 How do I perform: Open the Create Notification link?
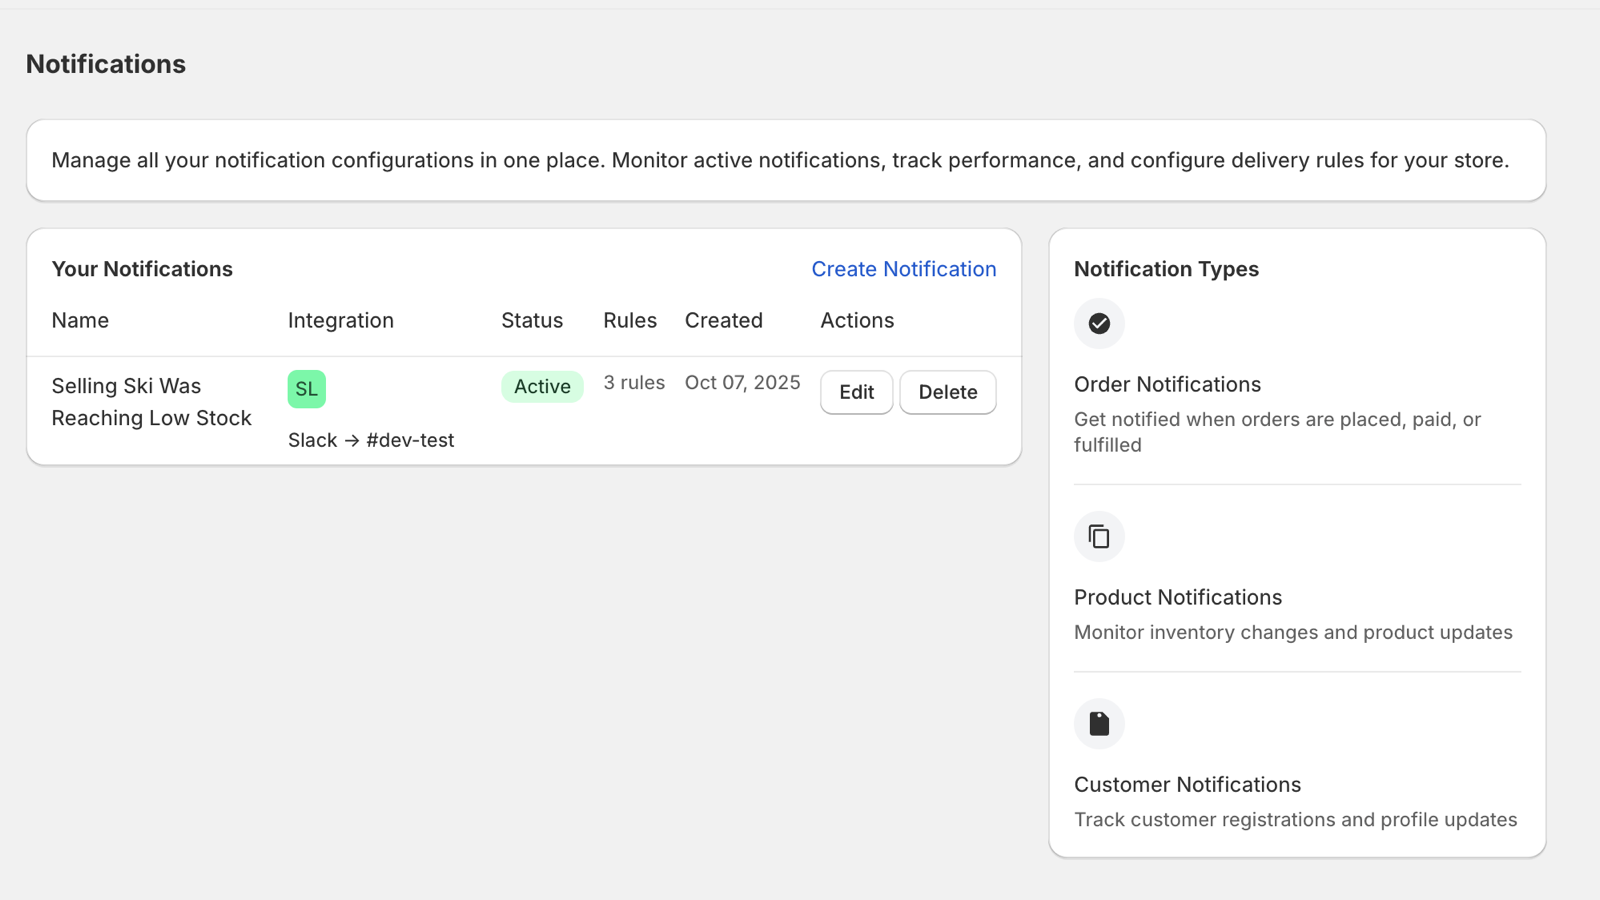903,268
